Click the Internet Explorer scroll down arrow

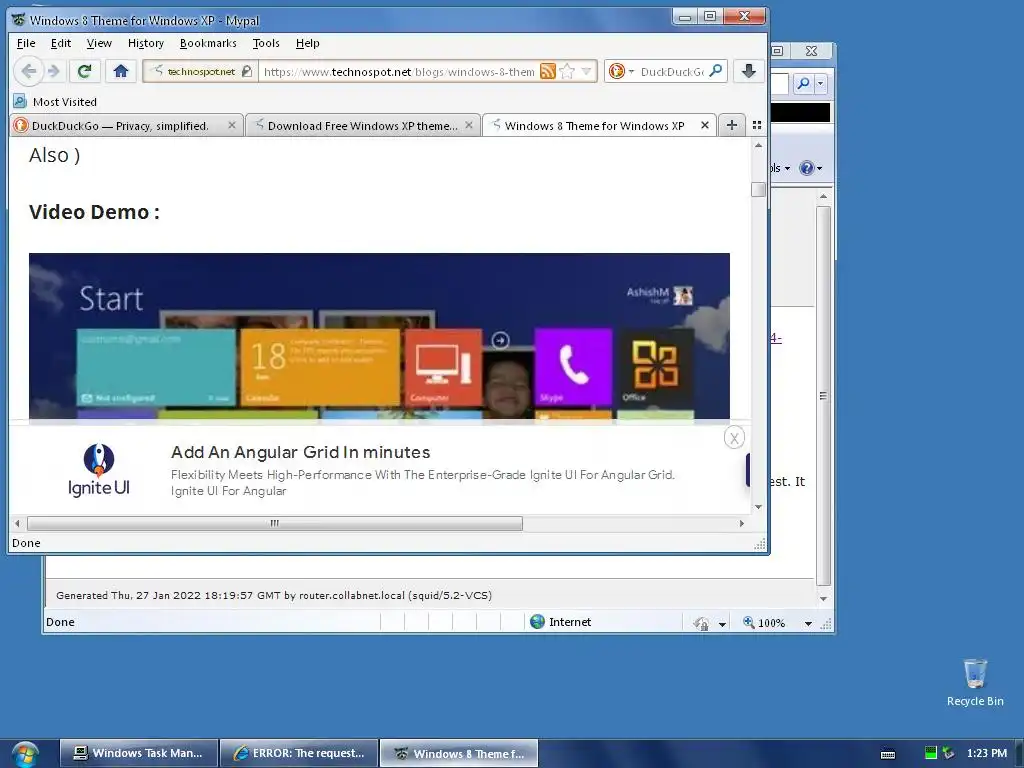[x=824, y=599]
